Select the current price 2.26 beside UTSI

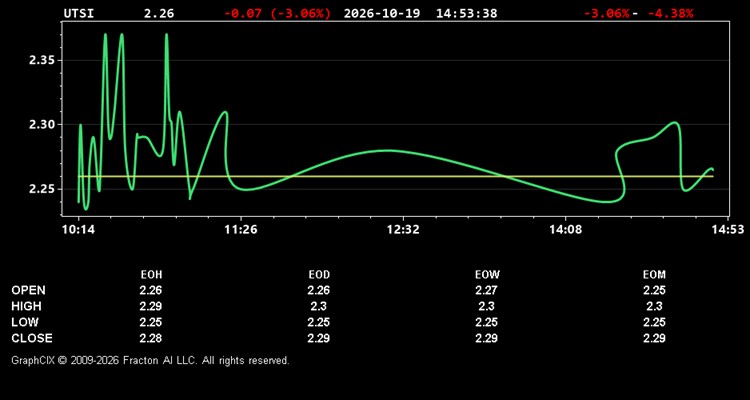pos(159,13)
